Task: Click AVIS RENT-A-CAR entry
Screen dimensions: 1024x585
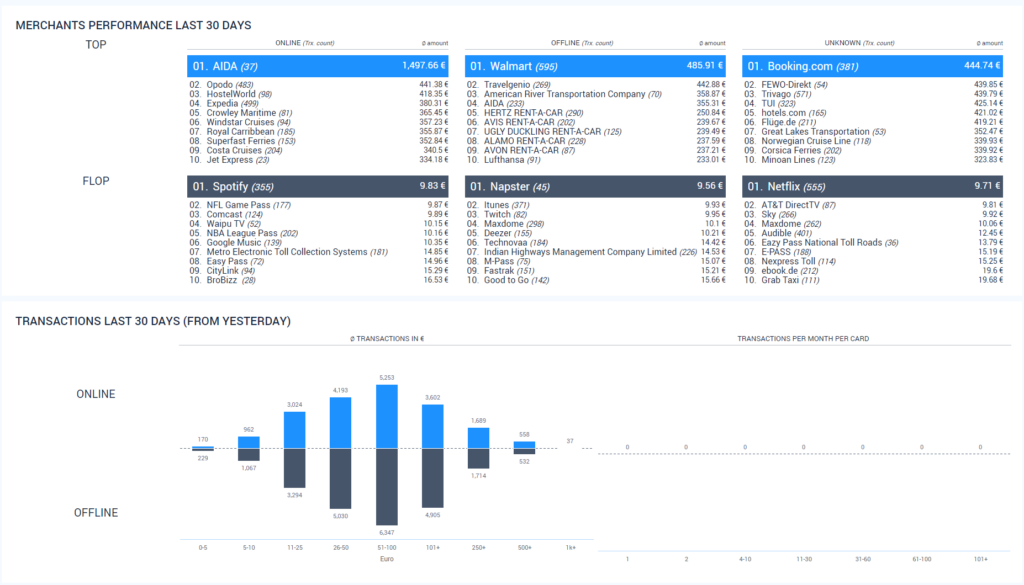Action: (595, 122)
